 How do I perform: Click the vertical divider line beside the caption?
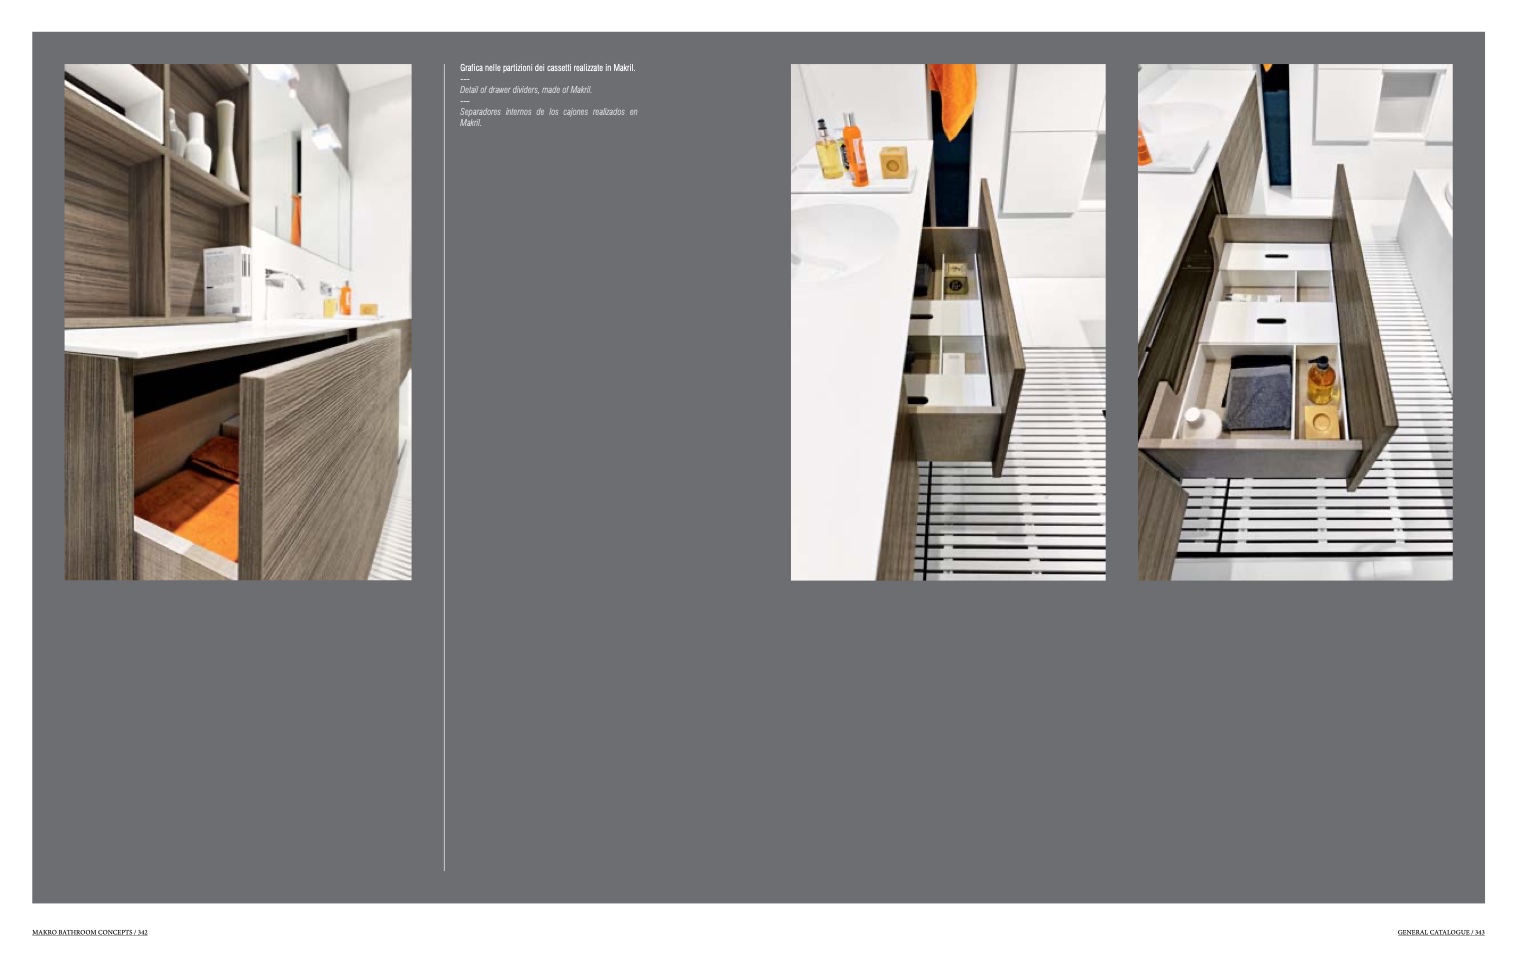click(444, 500)
